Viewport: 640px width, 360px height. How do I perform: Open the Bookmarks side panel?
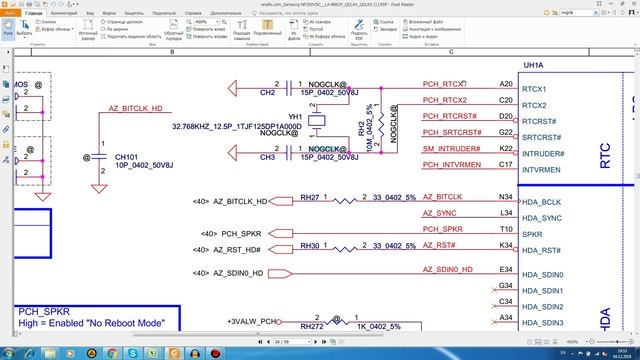point(6,69)
